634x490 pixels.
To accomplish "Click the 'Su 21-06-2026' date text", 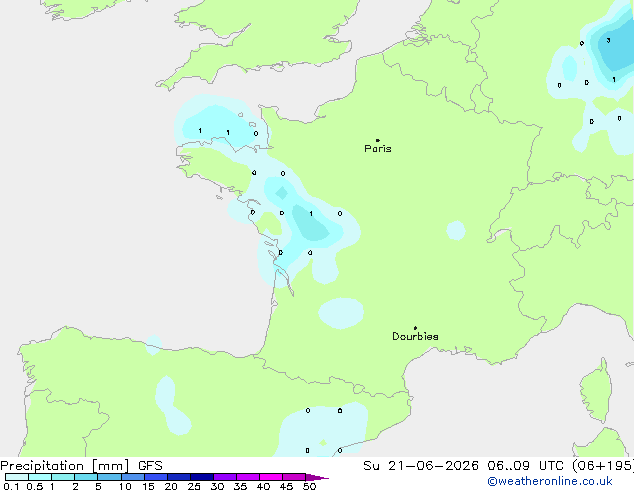I will click(421, 466).
